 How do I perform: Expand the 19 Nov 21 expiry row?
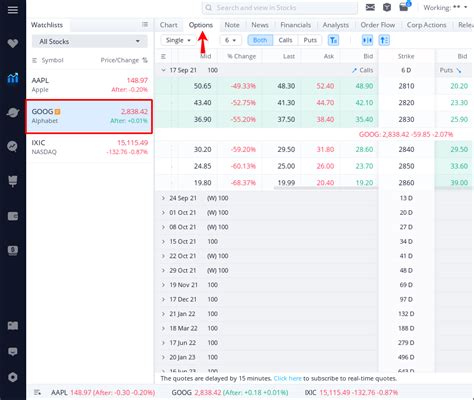click(163, 285)
